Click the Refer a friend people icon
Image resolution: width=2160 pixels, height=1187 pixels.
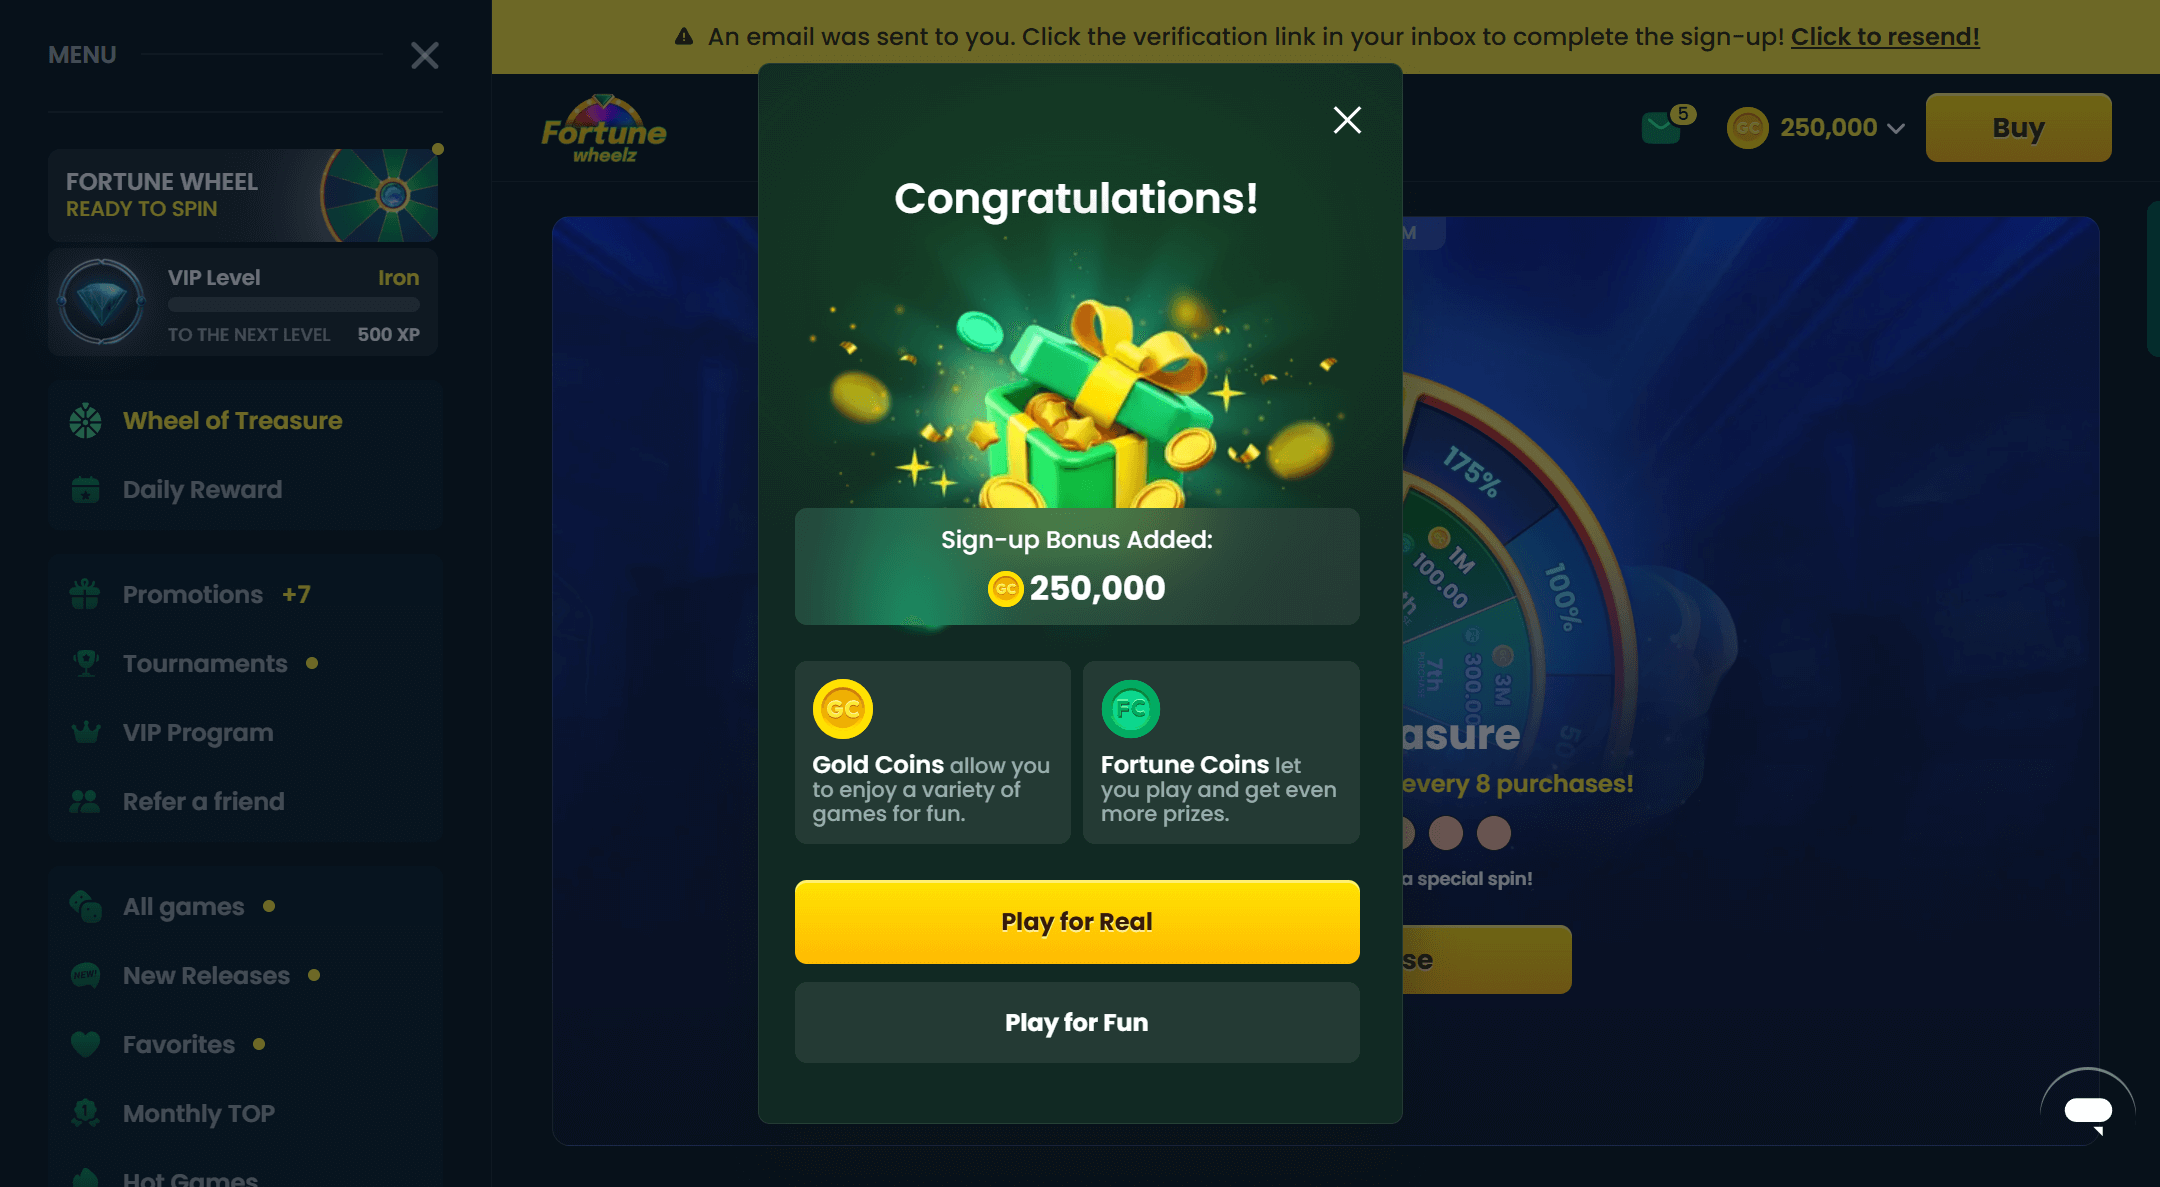[85, 801]
